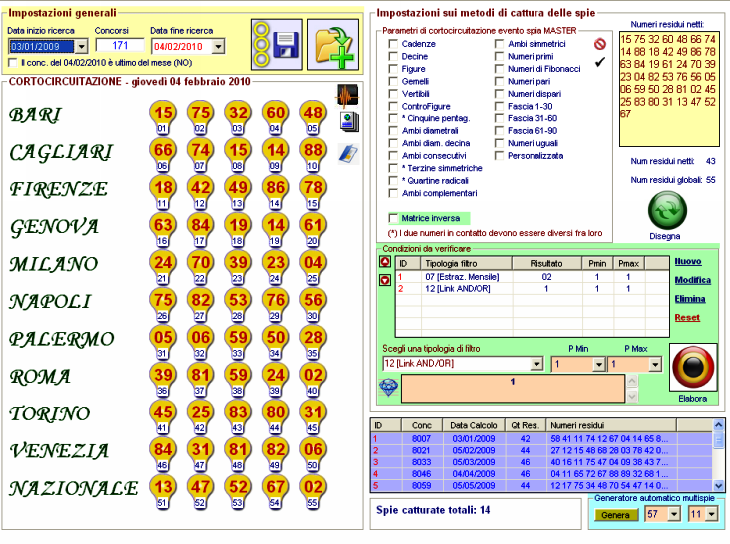
Task: Enable Numeri di Fibonacci checkbox
Action: coord(500,69)
